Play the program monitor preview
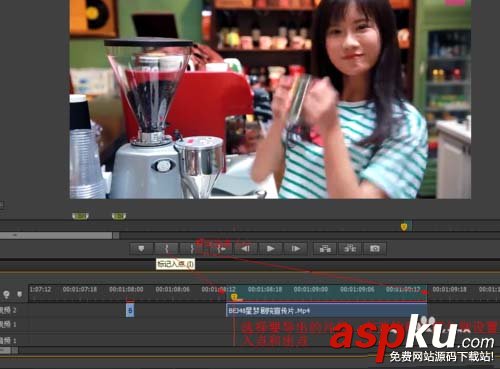This screenshot has height=369, width=500. [271, 249]
